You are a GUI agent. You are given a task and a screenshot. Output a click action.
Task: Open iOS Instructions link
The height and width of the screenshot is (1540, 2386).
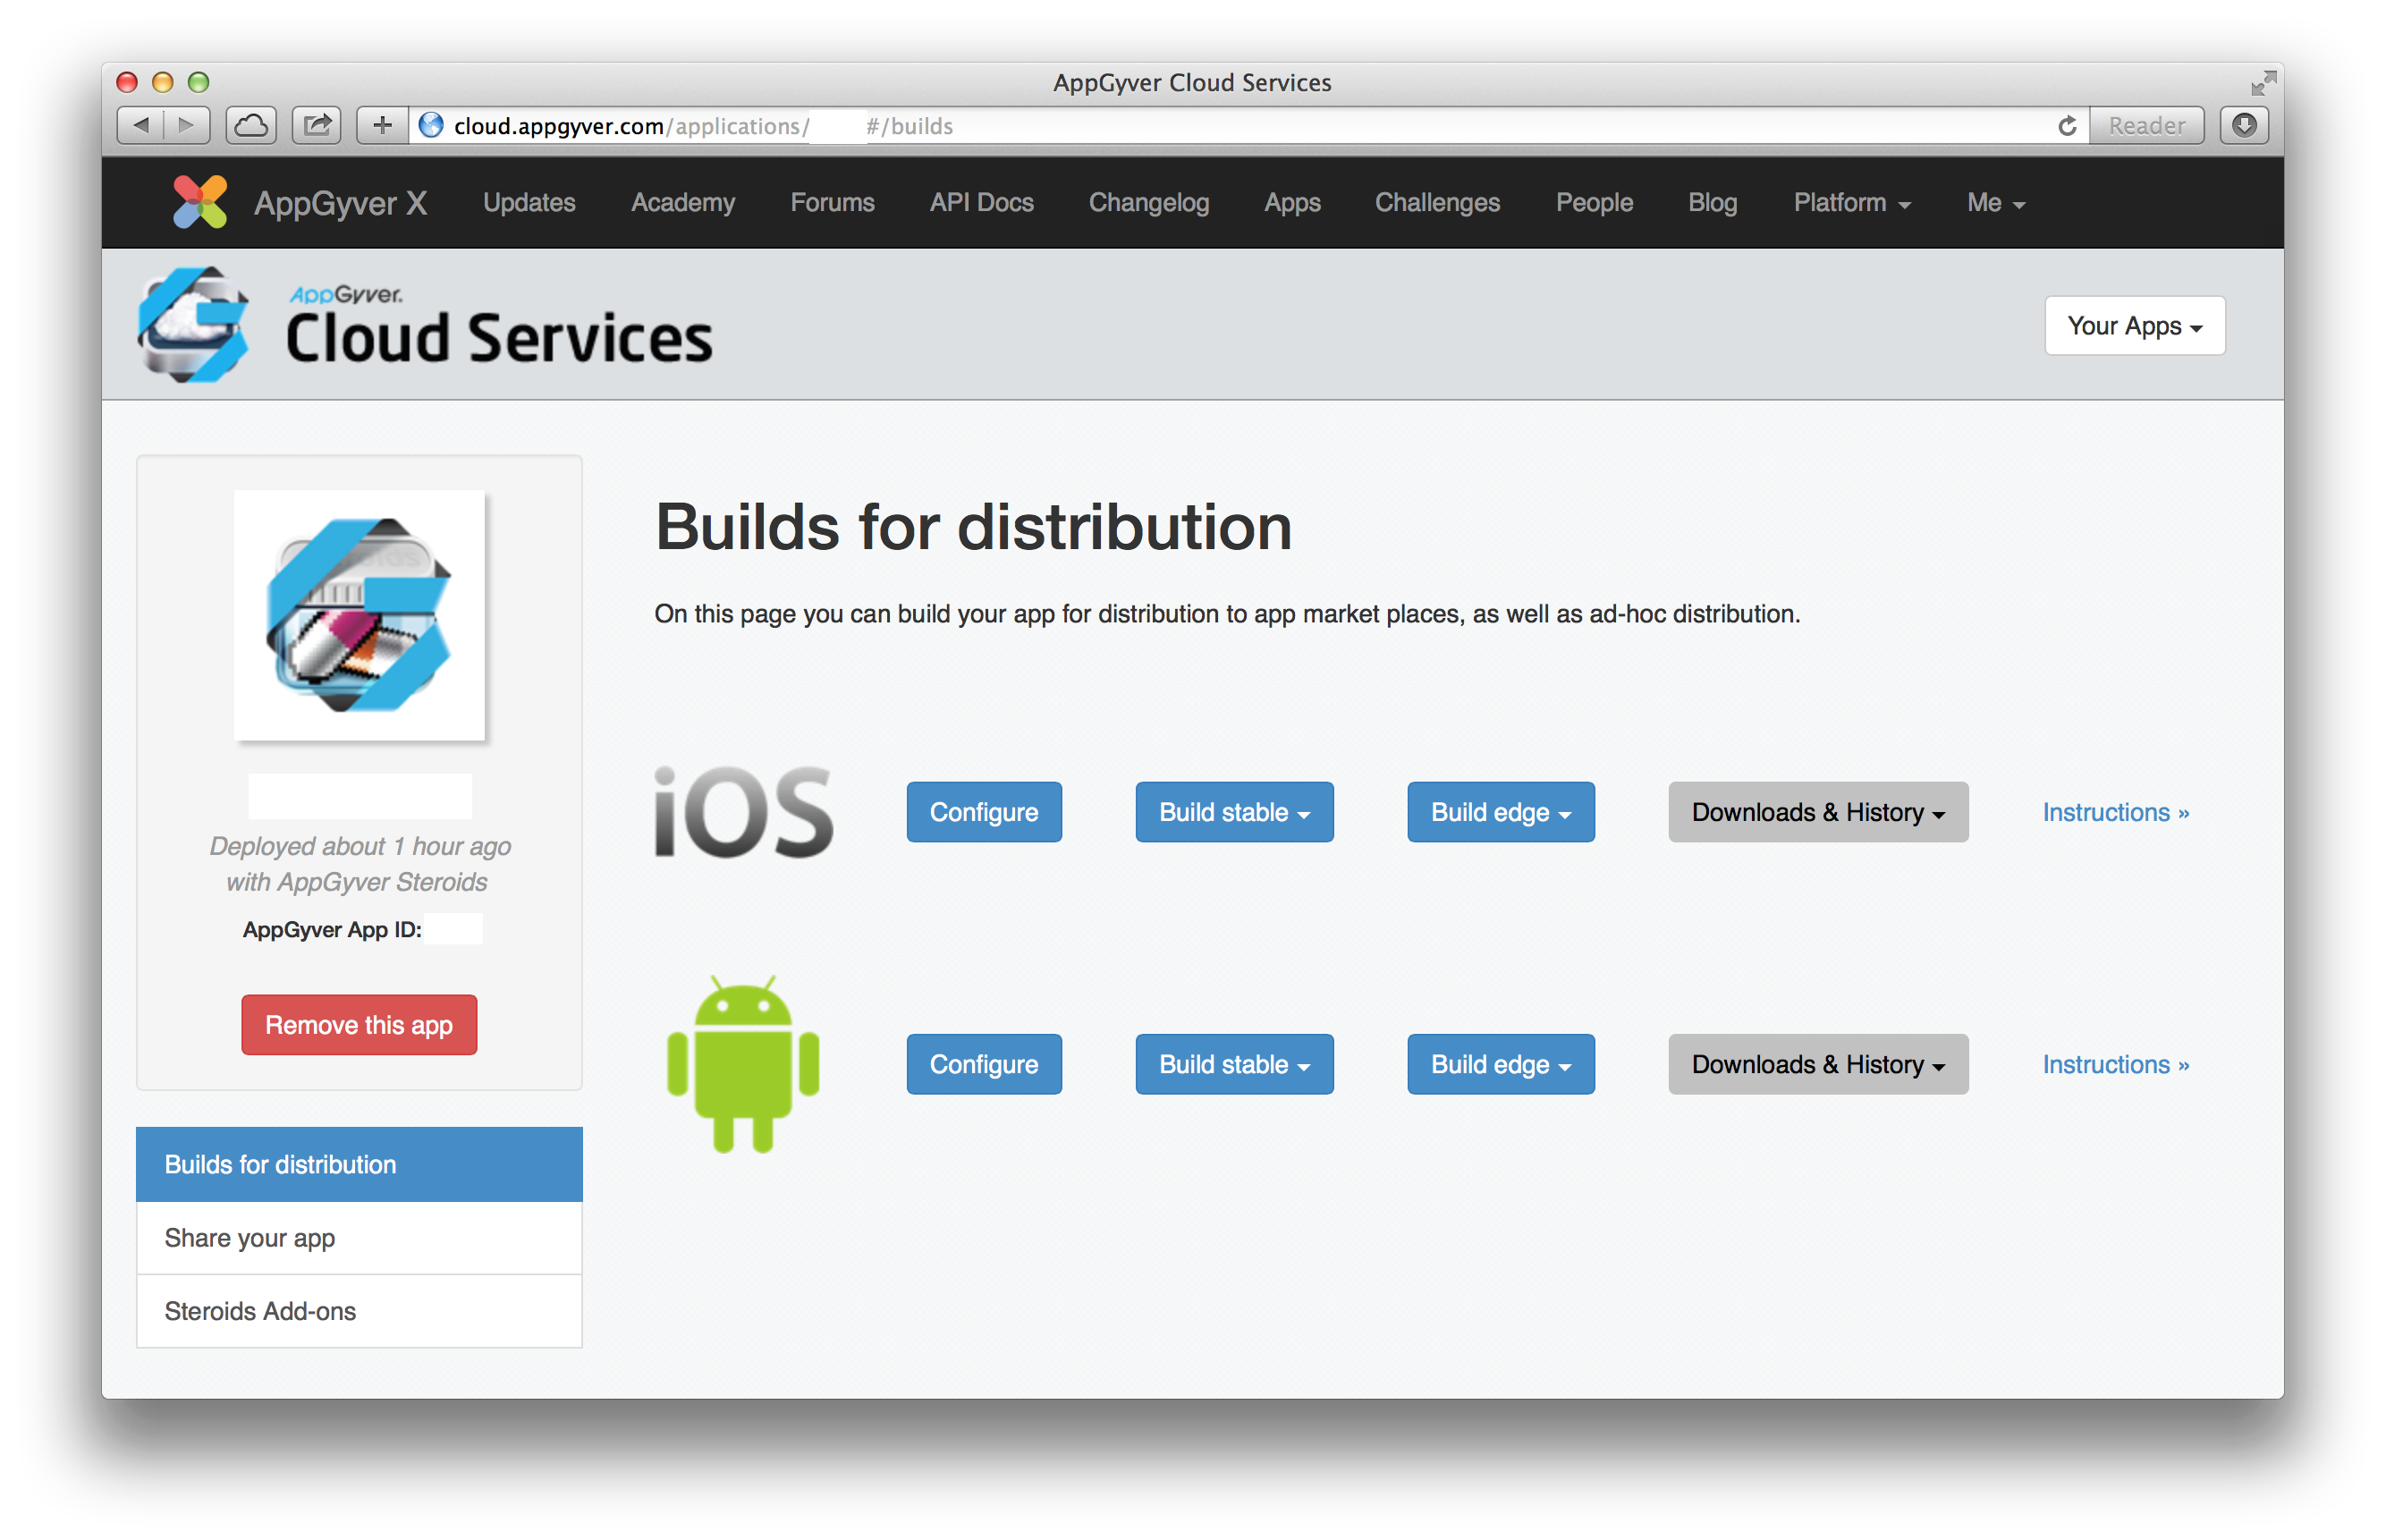2115,812
